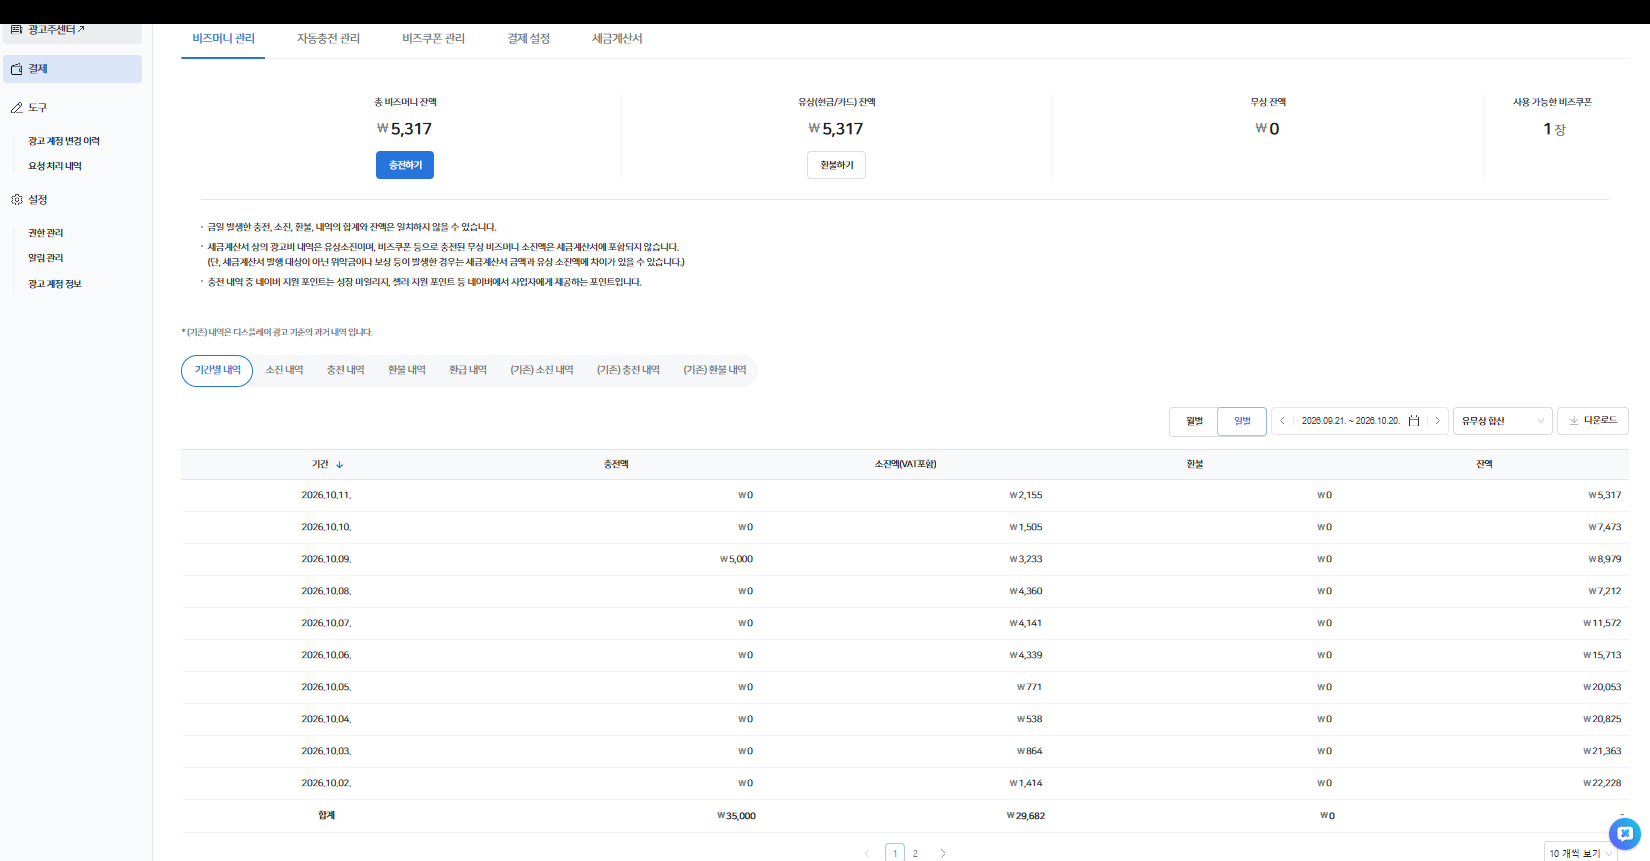Click the 환불하기 button
This screenshot has width=1650, height=861.
[x=836, y=165]
